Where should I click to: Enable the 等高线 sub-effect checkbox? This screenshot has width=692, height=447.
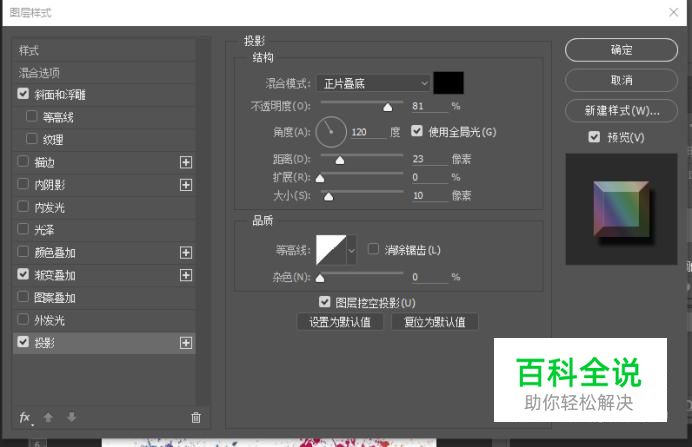tap(31, 116)
